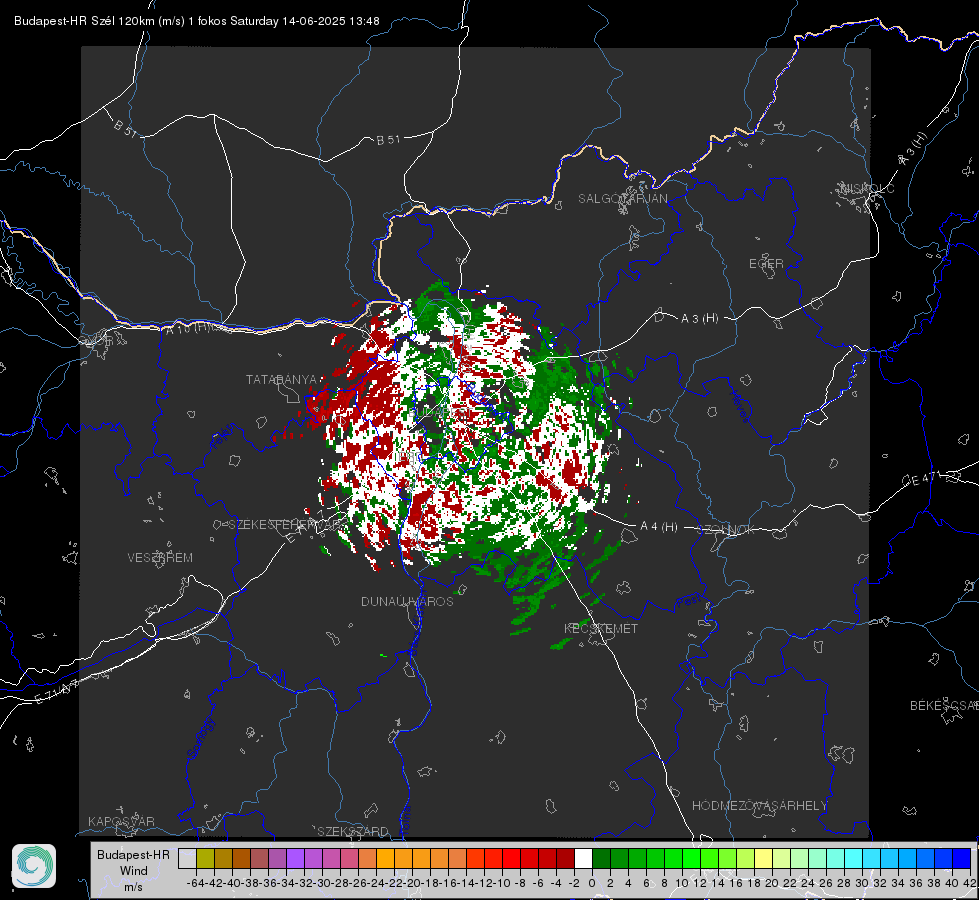Pick the dark red swatch between -4 and -2
Viewport: 979px width, 900px height.
[x=565, y=858]
